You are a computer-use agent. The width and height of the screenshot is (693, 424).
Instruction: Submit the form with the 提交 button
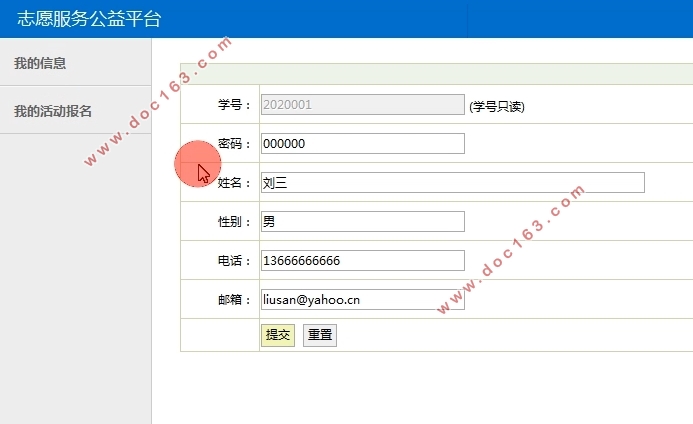click(278, 335)
